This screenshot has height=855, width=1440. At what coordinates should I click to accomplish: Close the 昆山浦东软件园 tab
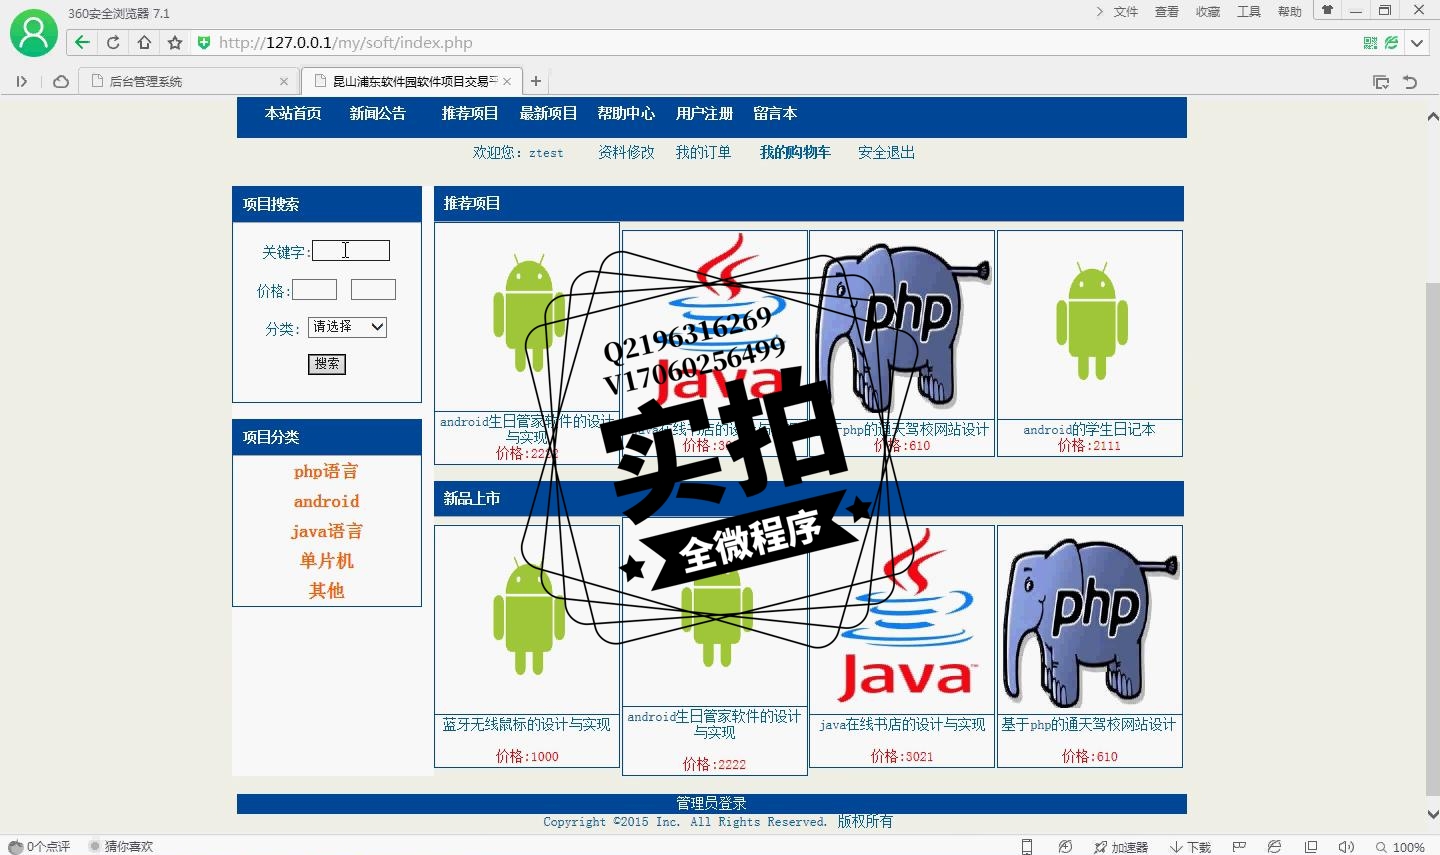click(x=507, y=82)
